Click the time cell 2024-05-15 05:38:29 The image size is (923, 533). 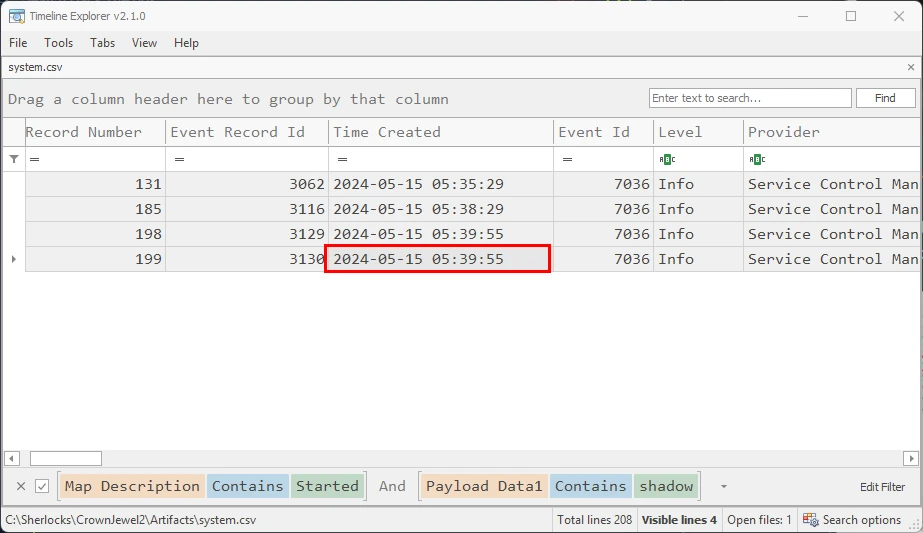[441, 209]
